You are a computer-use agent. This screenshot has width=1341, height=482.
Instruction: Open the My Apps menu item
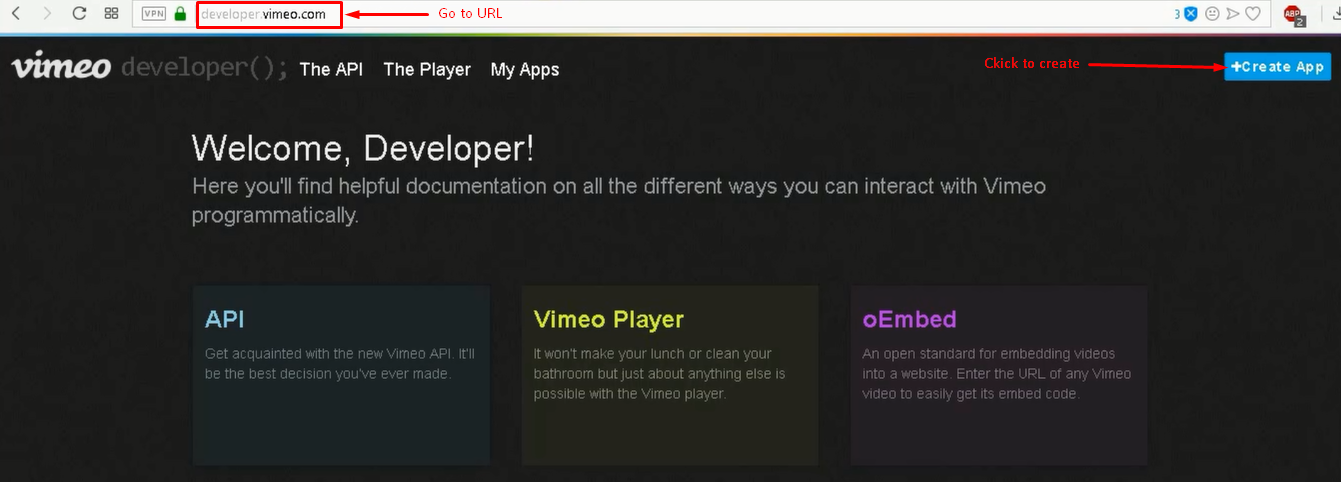(525, 70)
